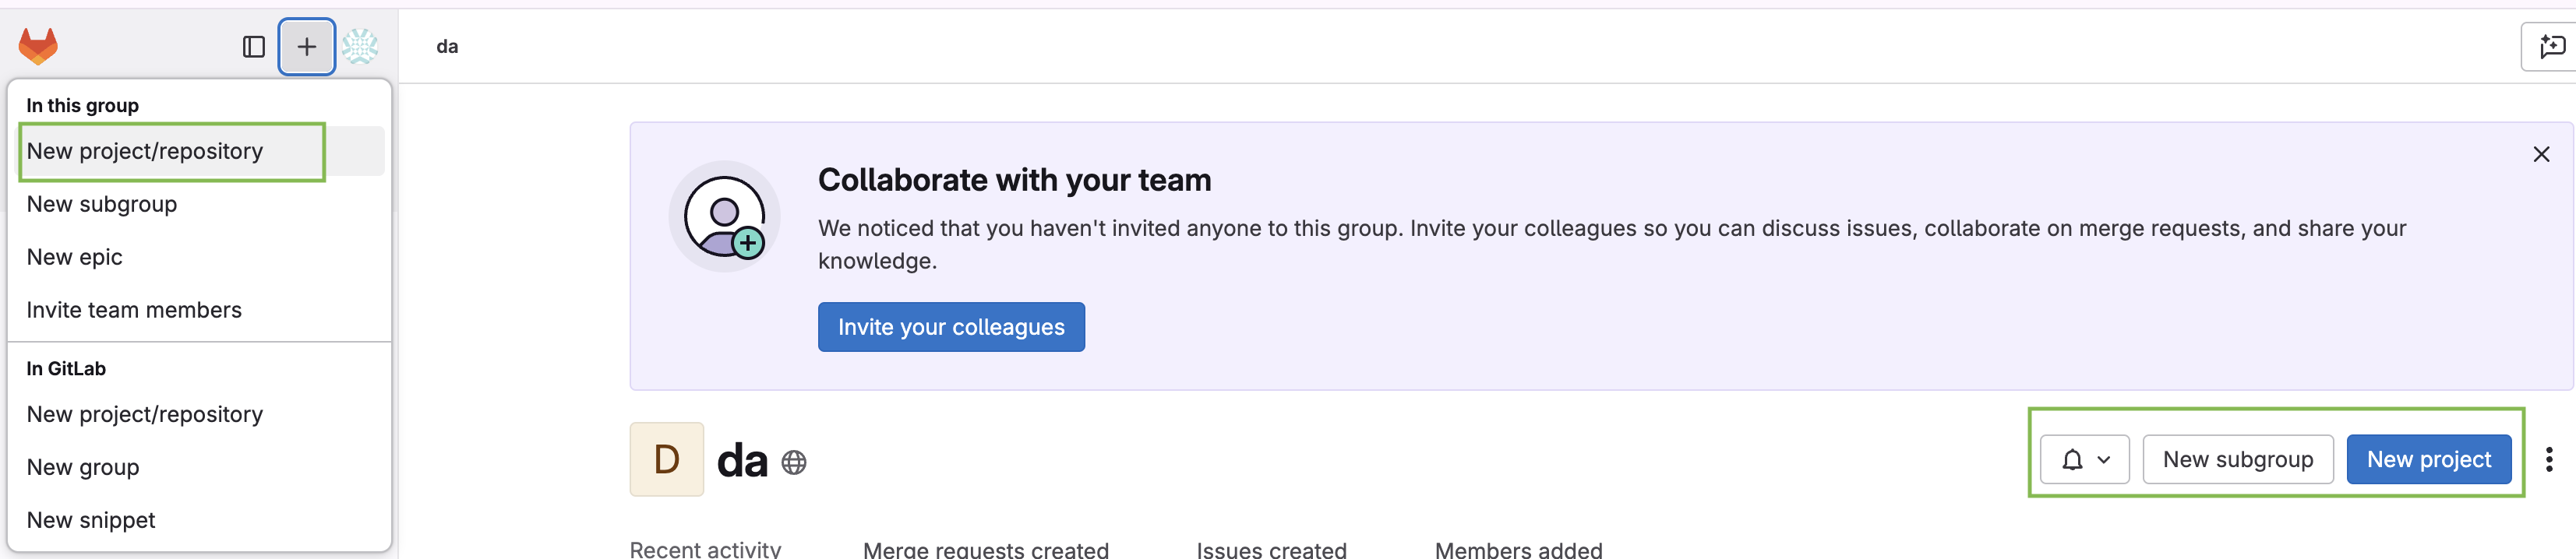Open the notification bell dropdown
This screenshot has height=559, width=2576.
point(2084,460)
